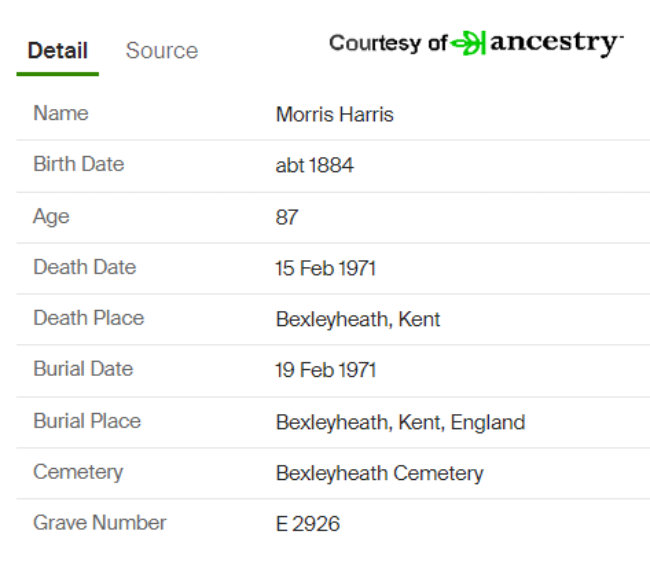Image resolution: width=650 pixels, height=575 pixels.
Task: Select the name Morris Harris
Action: (335, 114)
